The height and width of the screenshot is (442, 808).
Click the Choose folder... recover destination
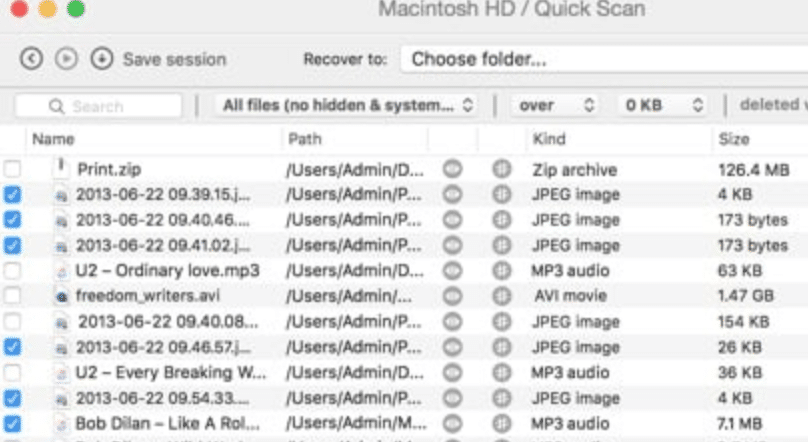pos(600,59)
